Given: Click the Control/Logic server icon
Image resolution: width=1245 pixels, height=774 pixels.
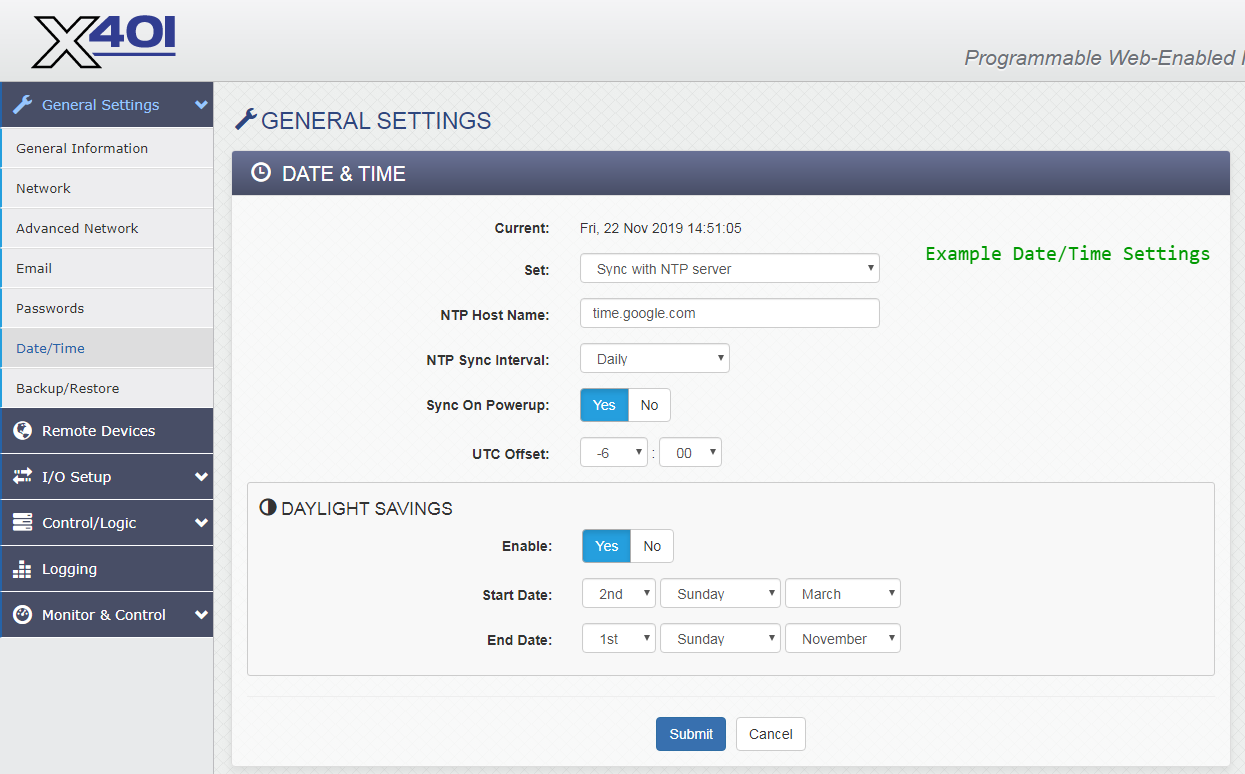Looking at the screenshot, I should [22, 523].
